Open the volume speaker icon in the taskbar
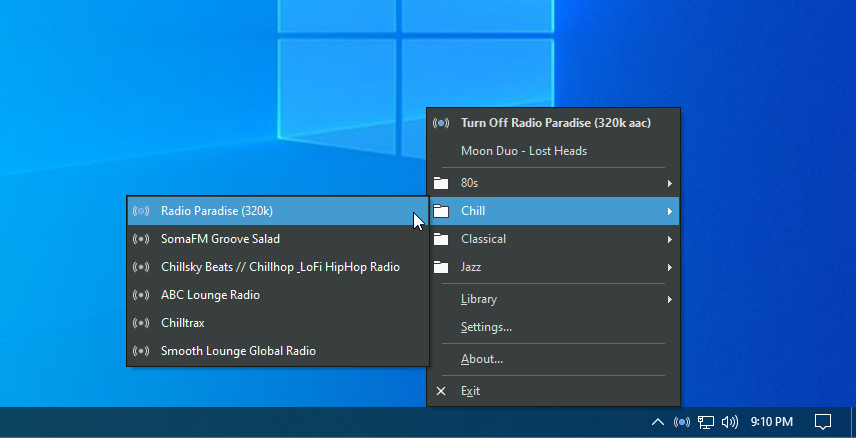The width and height of the screenshot is (856, 438). pos(730,422)
